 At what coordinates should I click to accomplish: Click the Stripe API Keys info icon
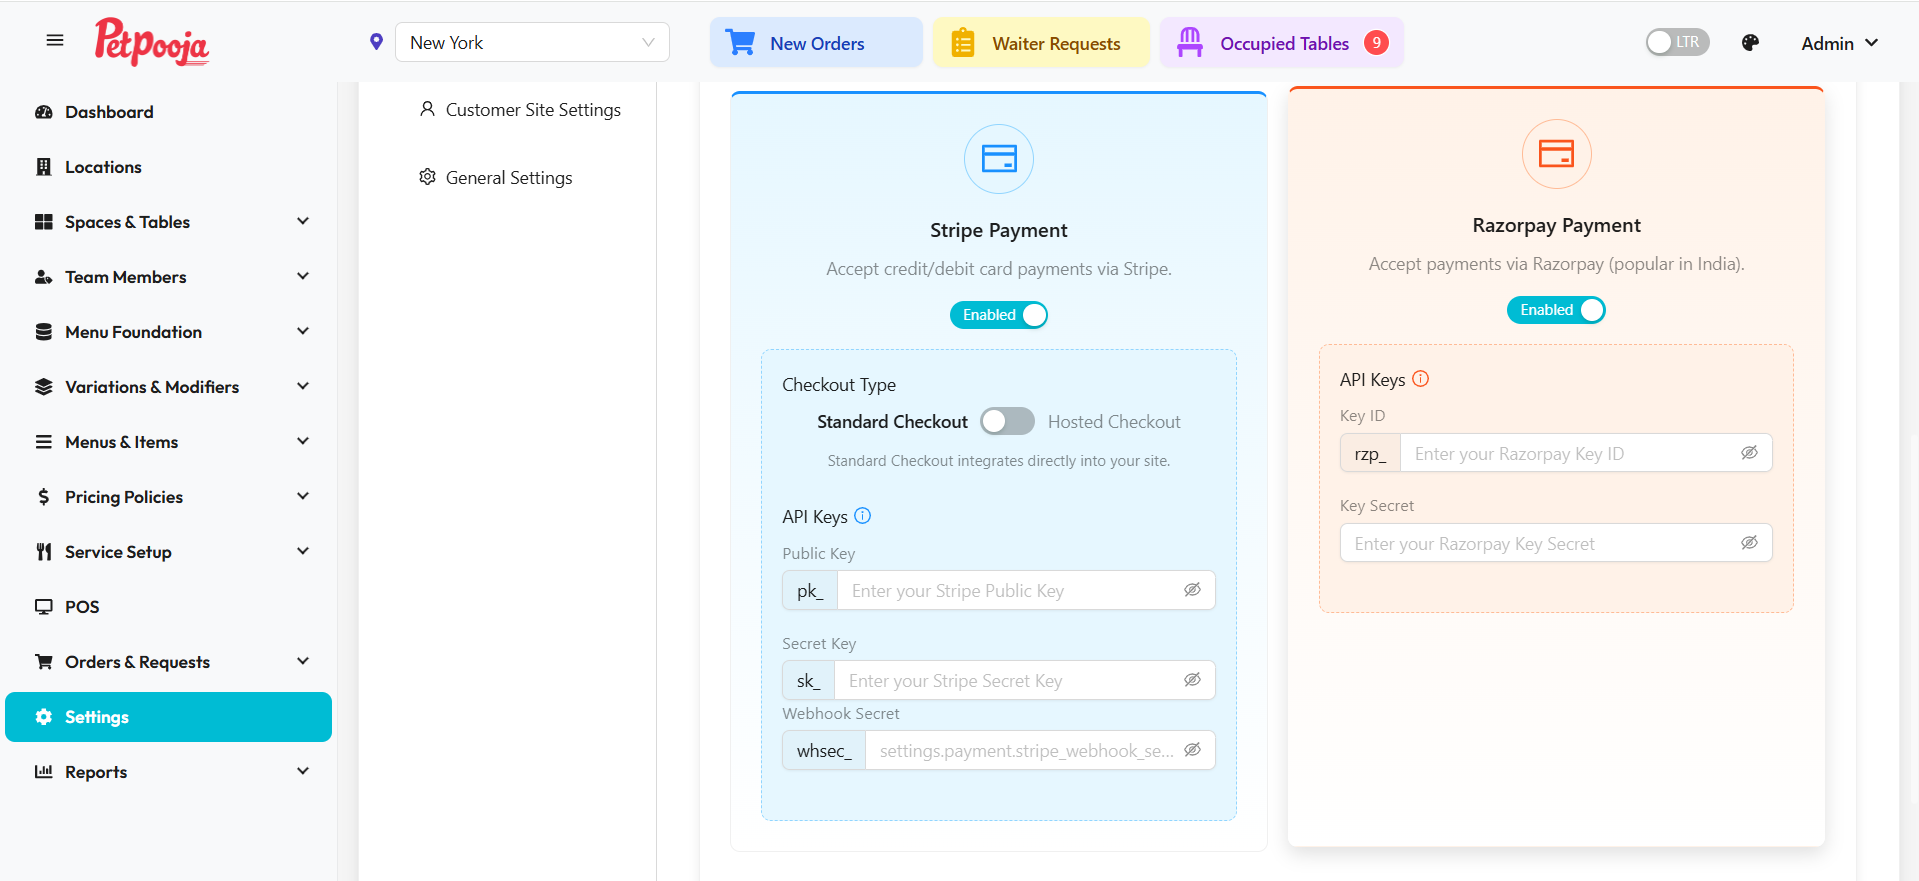(x=863, y=516)
